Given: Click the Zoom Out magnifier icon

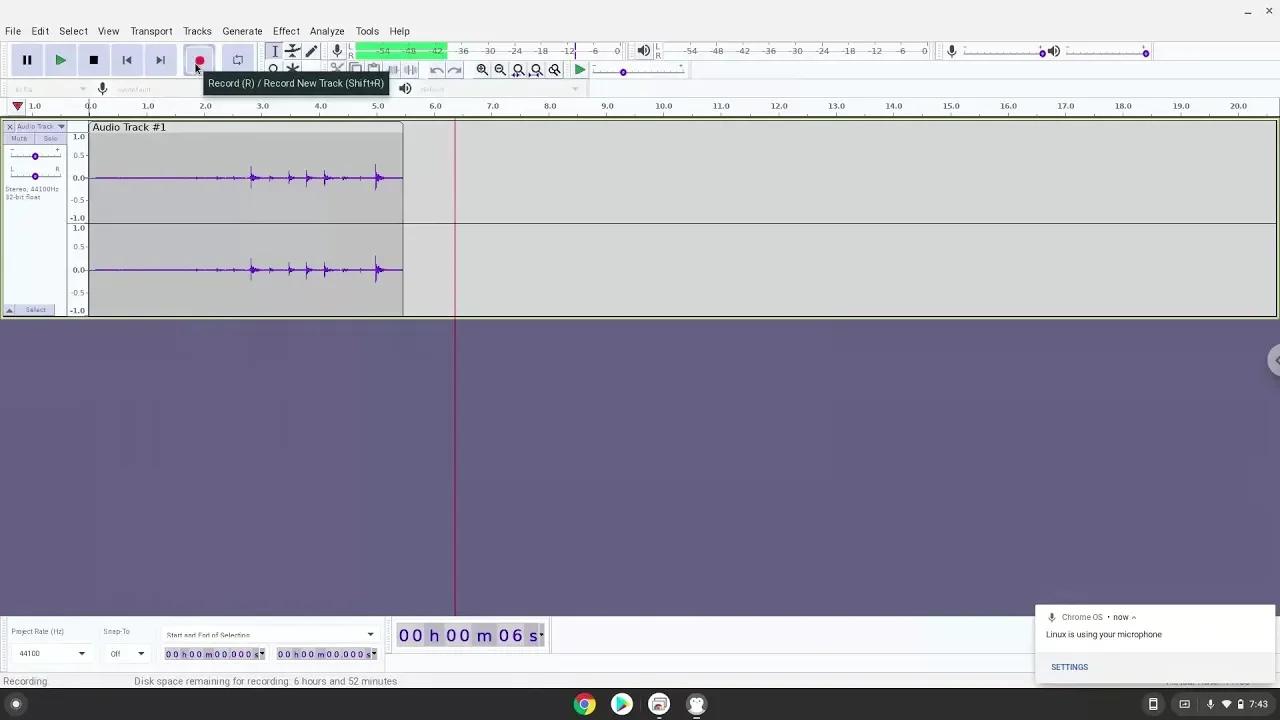Looking at the screenshot, I should pyautogui.click(x=500, y=70).
